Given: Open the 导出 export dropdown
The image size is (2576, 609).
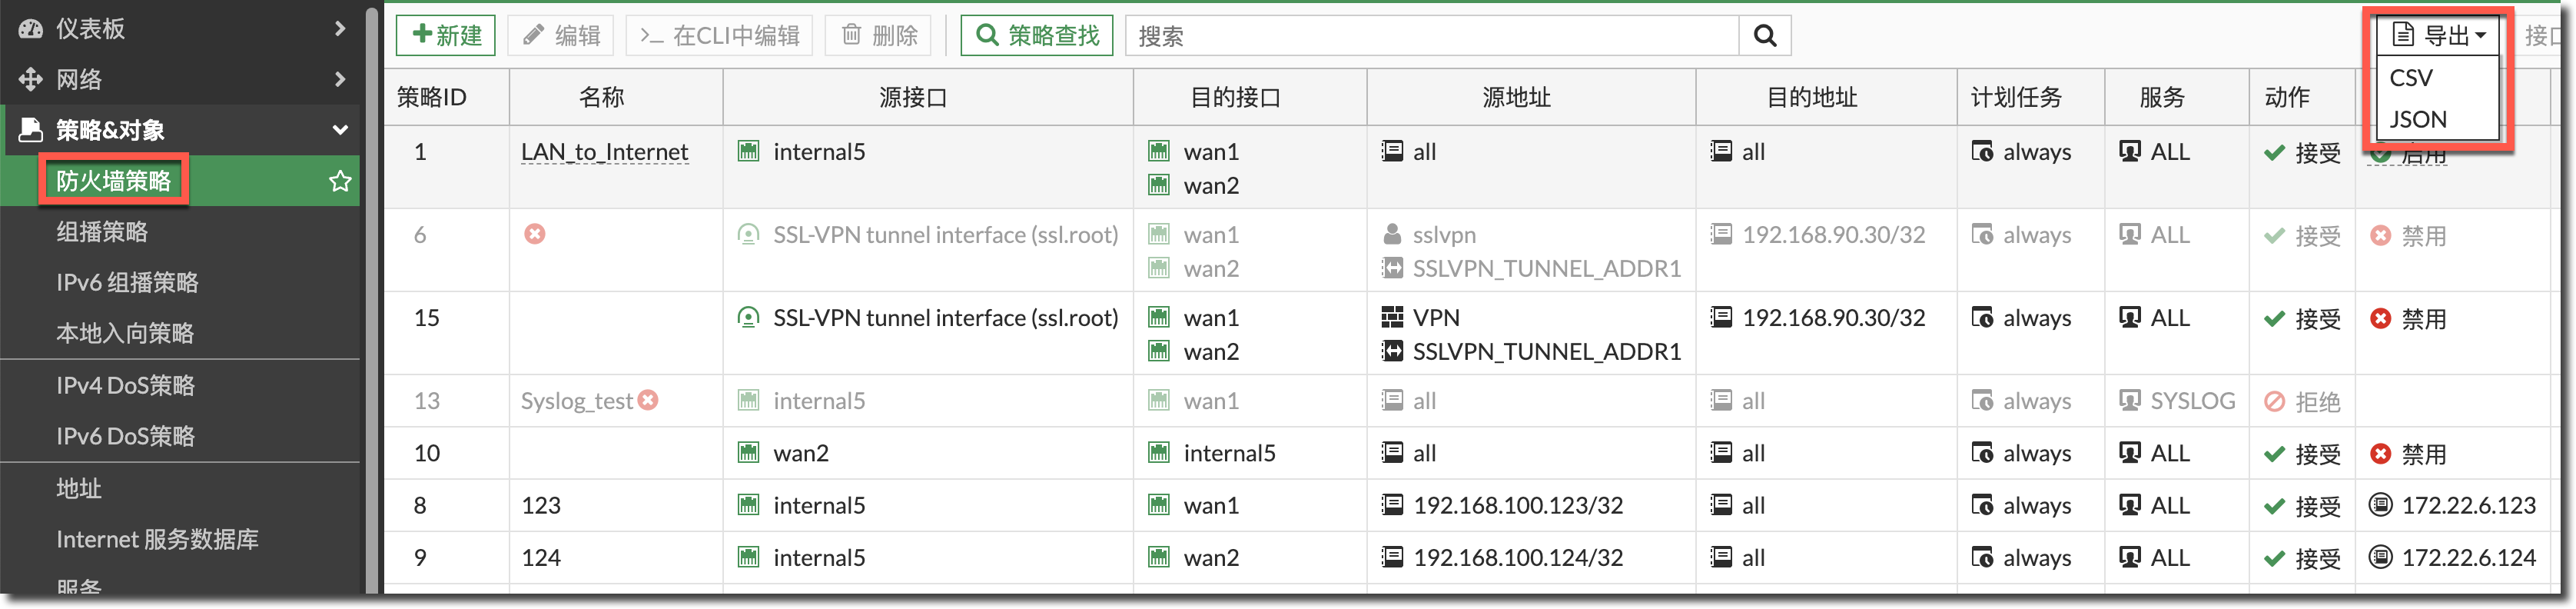Looking at the screenshot, I should (x=2438, y=36).
